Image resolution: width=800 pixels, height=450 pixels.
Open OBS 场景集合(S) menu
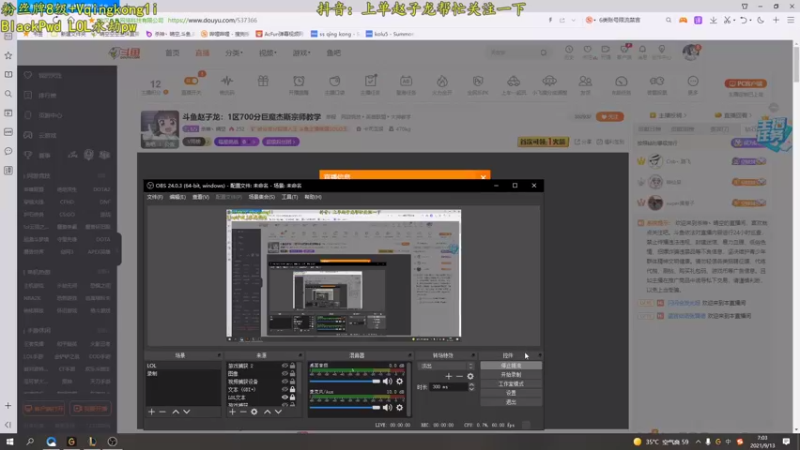pyautogui.click(x=261, y=197)
